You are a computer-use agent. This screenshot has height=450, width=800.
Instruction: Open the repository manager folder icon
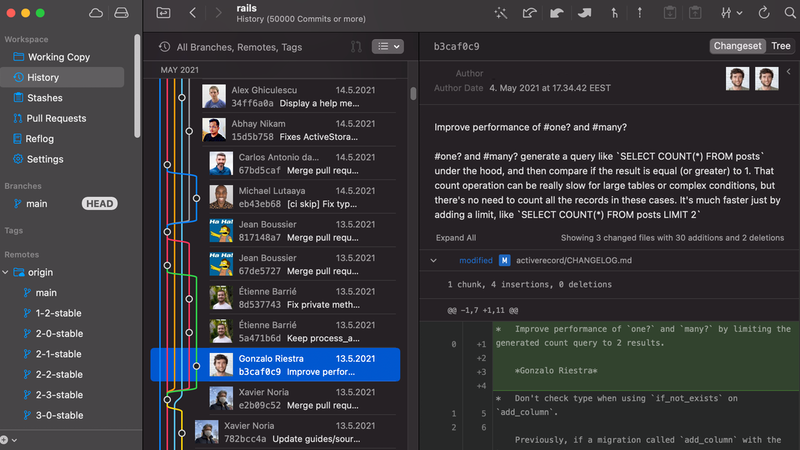[x=163, y=13]
